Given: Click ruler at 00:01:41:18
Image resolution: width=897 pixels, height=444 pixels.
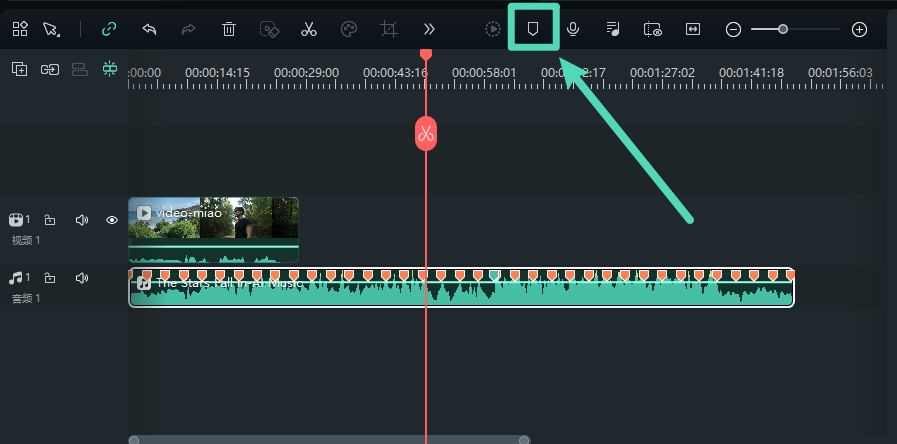Looking at the screenshot, I should (x=752, y=73).
